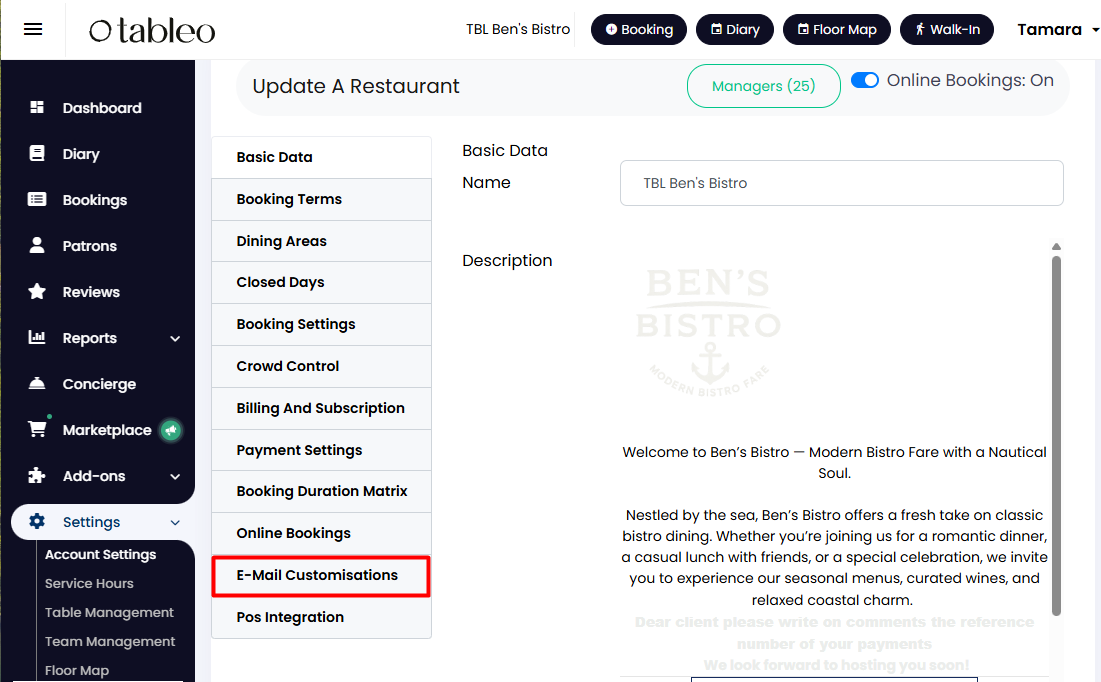Open the Online Bookings tab
The width and height of the screenshot is (1101, 682).
(x=322, y=533)
